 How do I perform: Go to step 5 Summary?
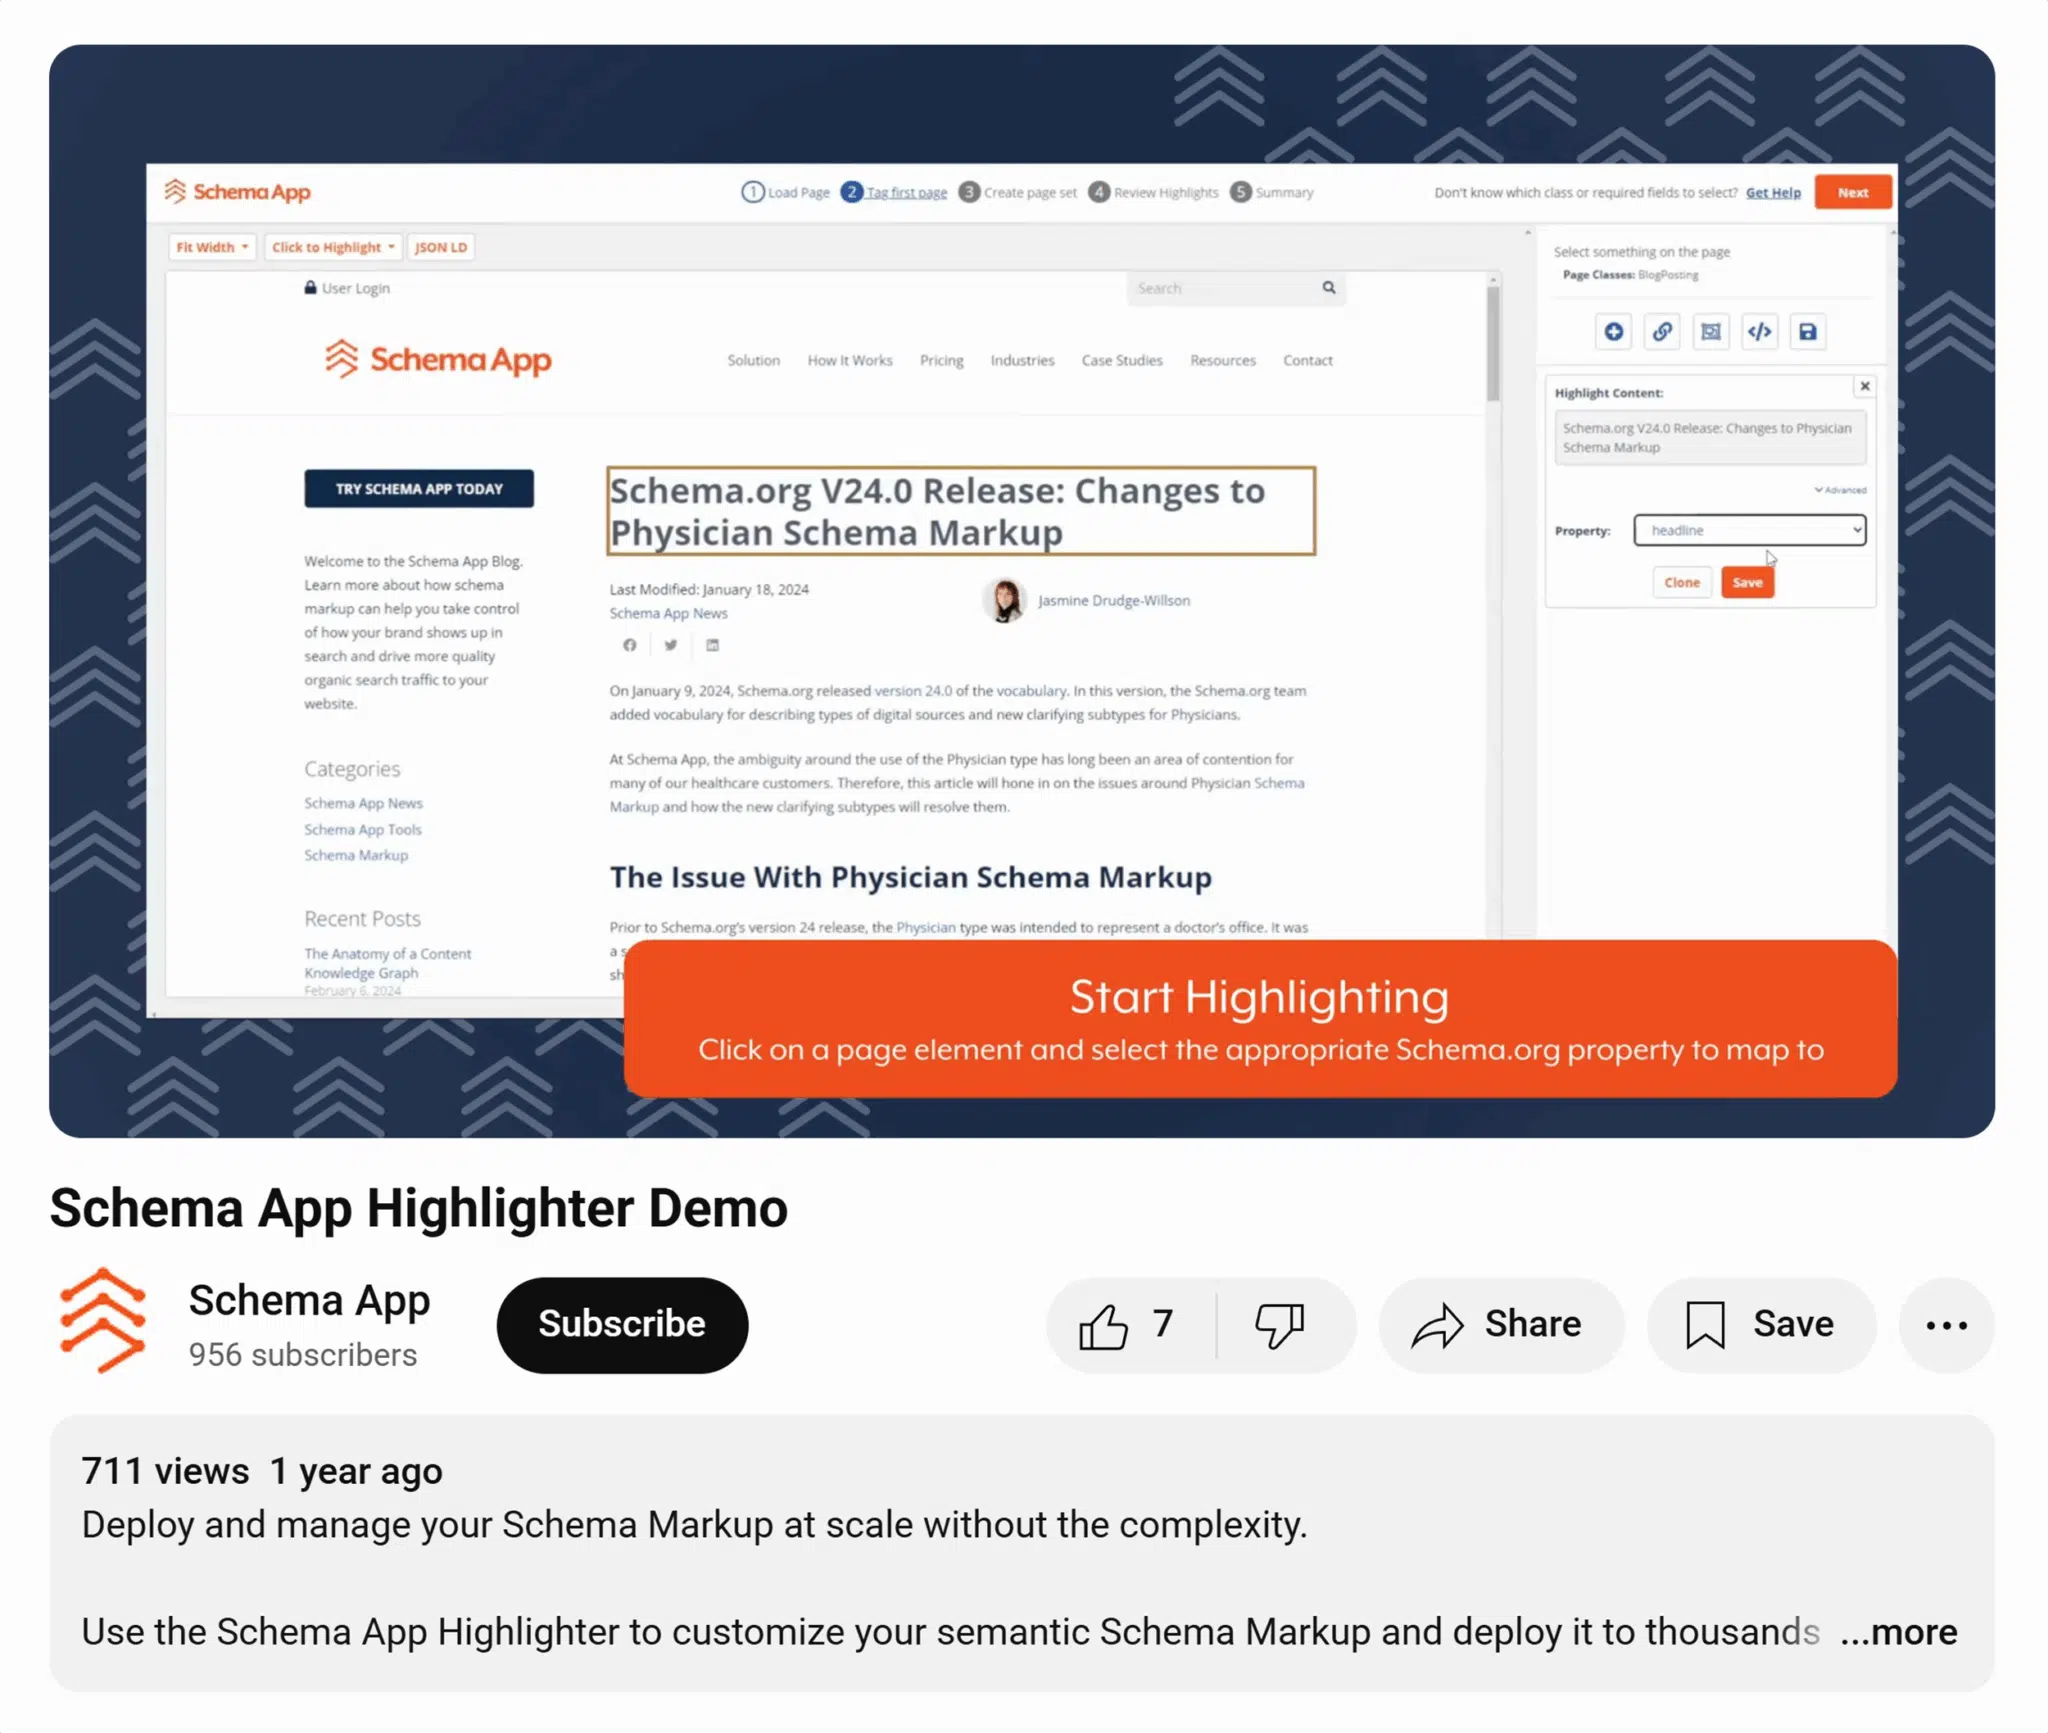click(x=1271, y=192)
